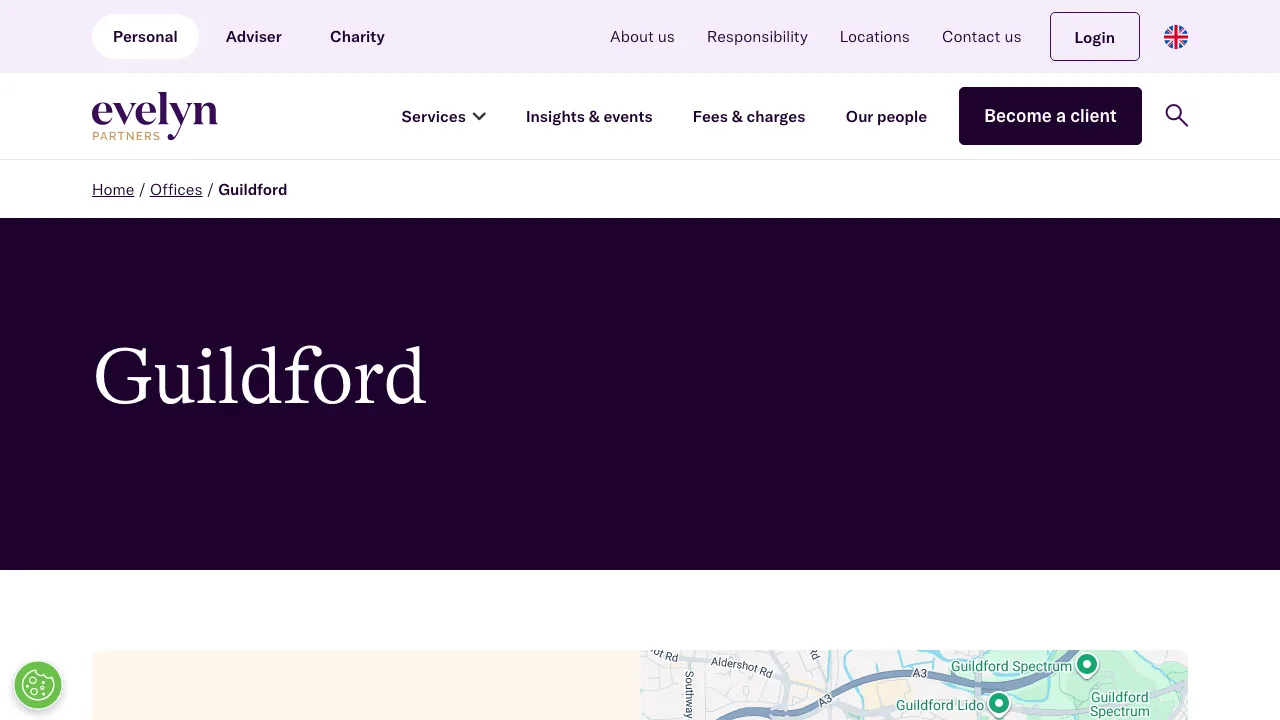
Task: Open the Our people page
Action: (x=886, y=116)
